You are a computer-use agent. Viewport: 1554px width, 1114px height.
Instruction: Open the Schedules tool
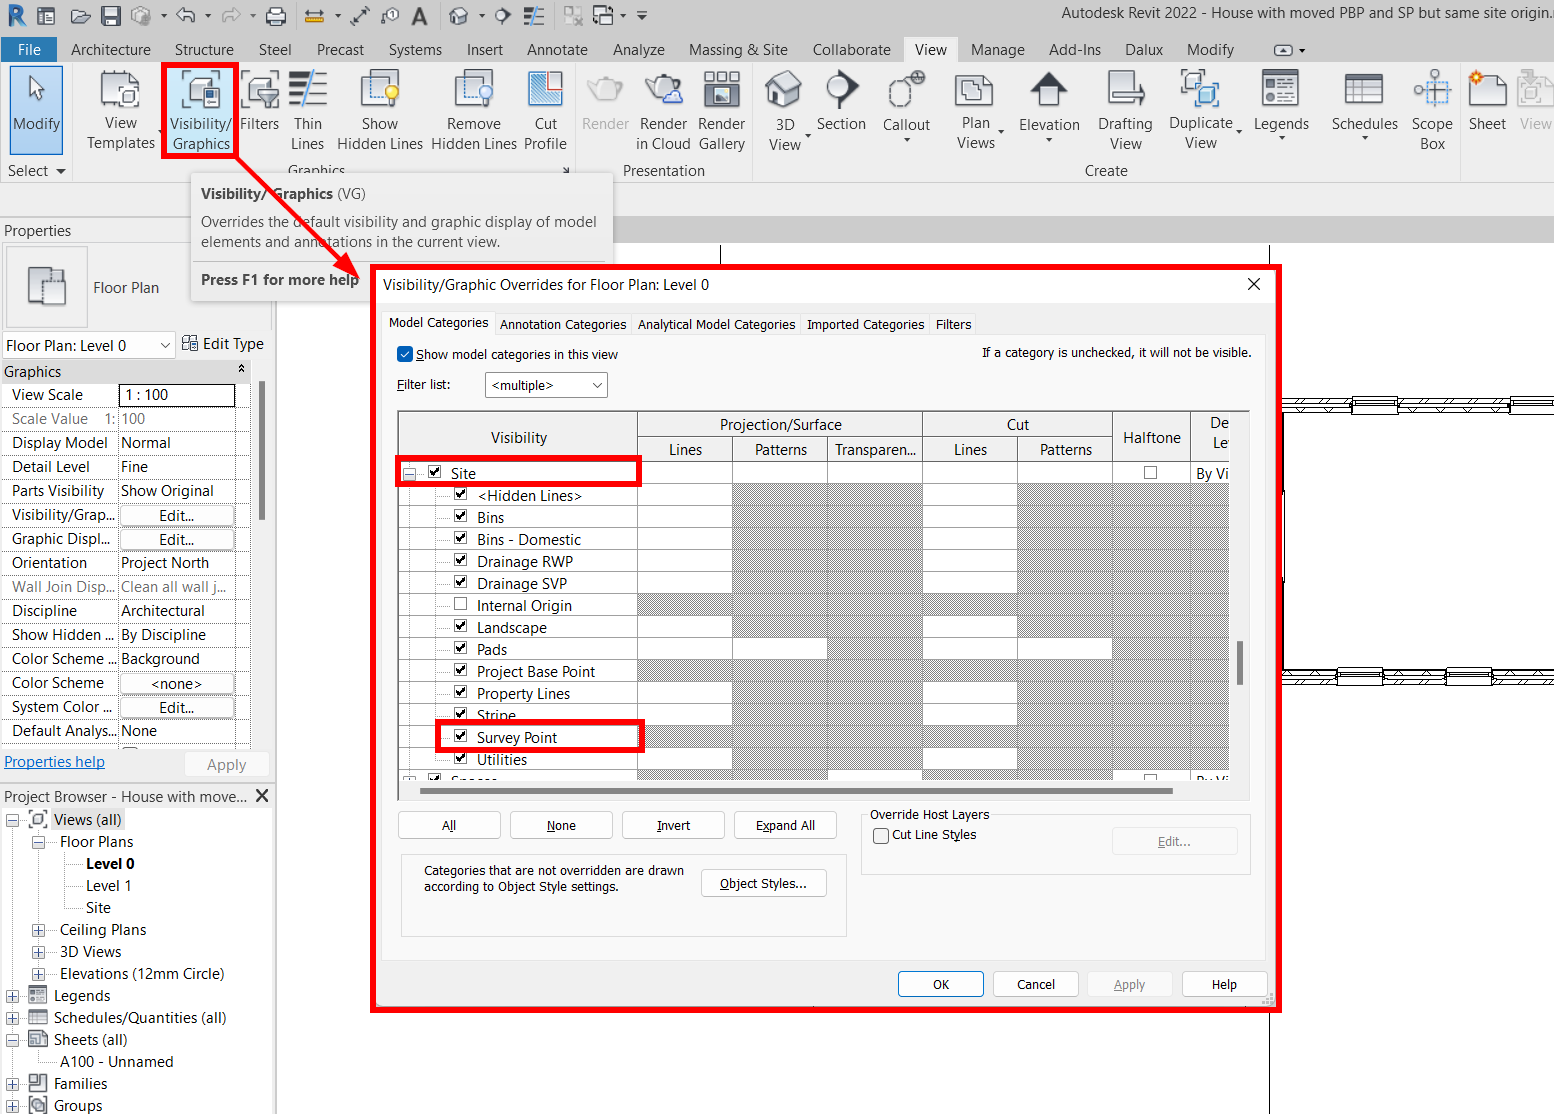1364,103
